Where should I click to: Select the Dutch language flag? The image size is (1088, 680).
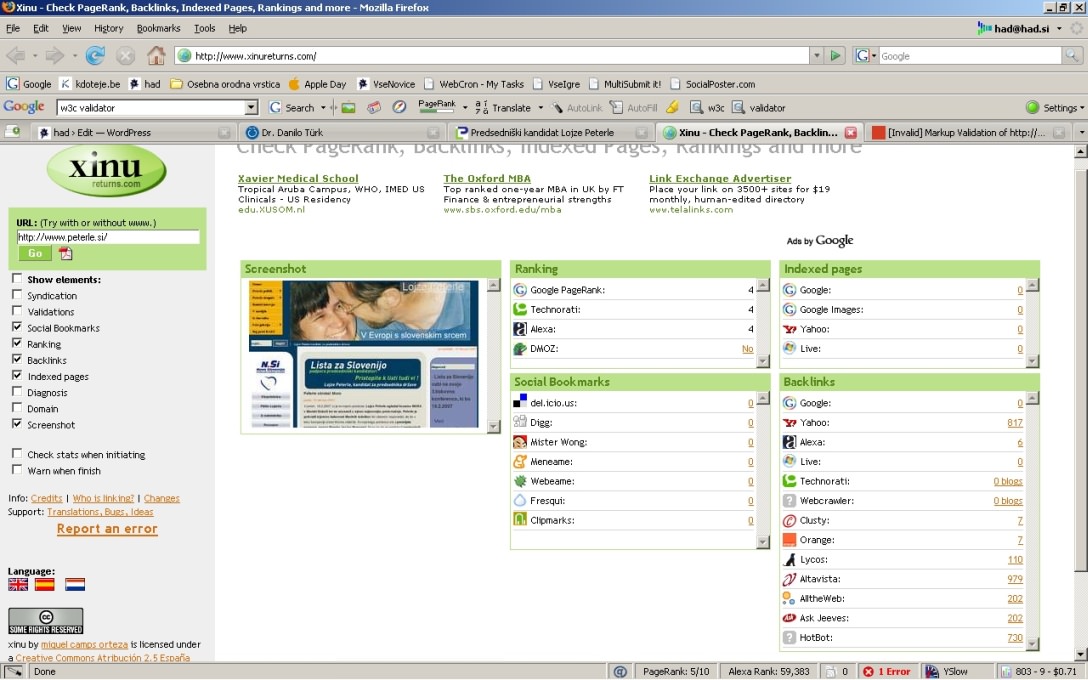(75, 584)
